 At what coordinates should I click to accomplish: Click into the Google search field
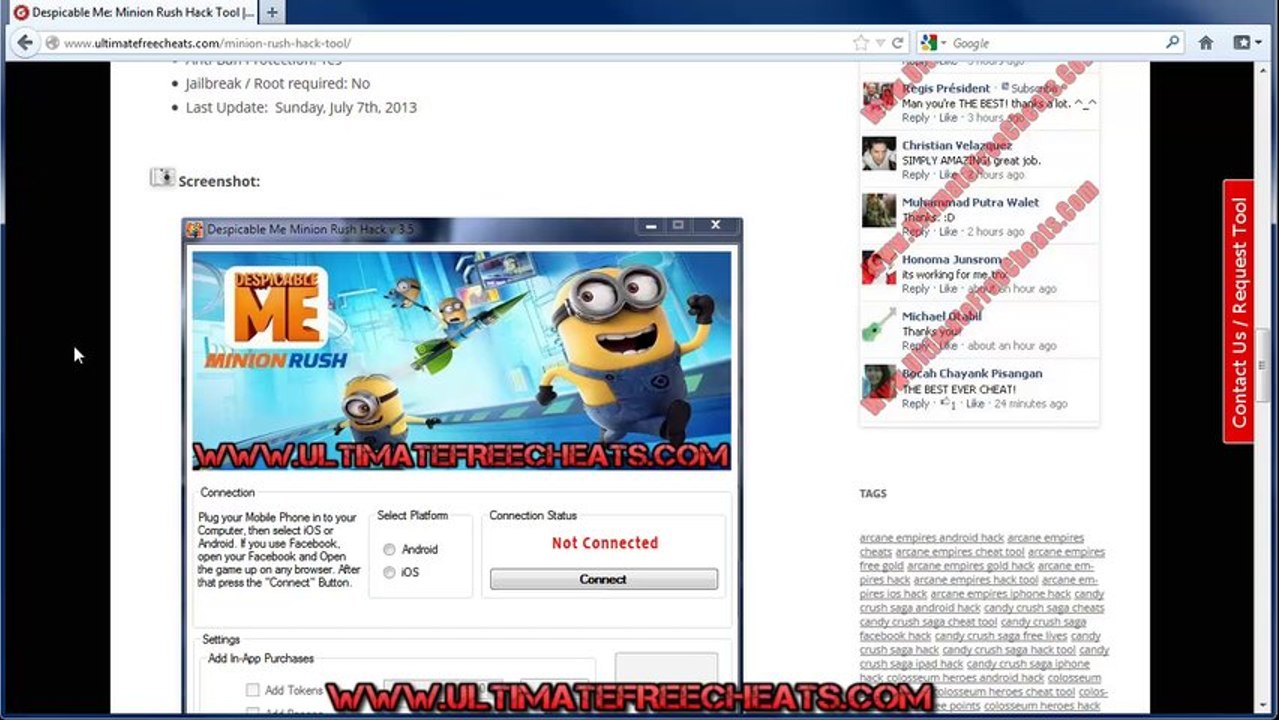coord(1055,43)
